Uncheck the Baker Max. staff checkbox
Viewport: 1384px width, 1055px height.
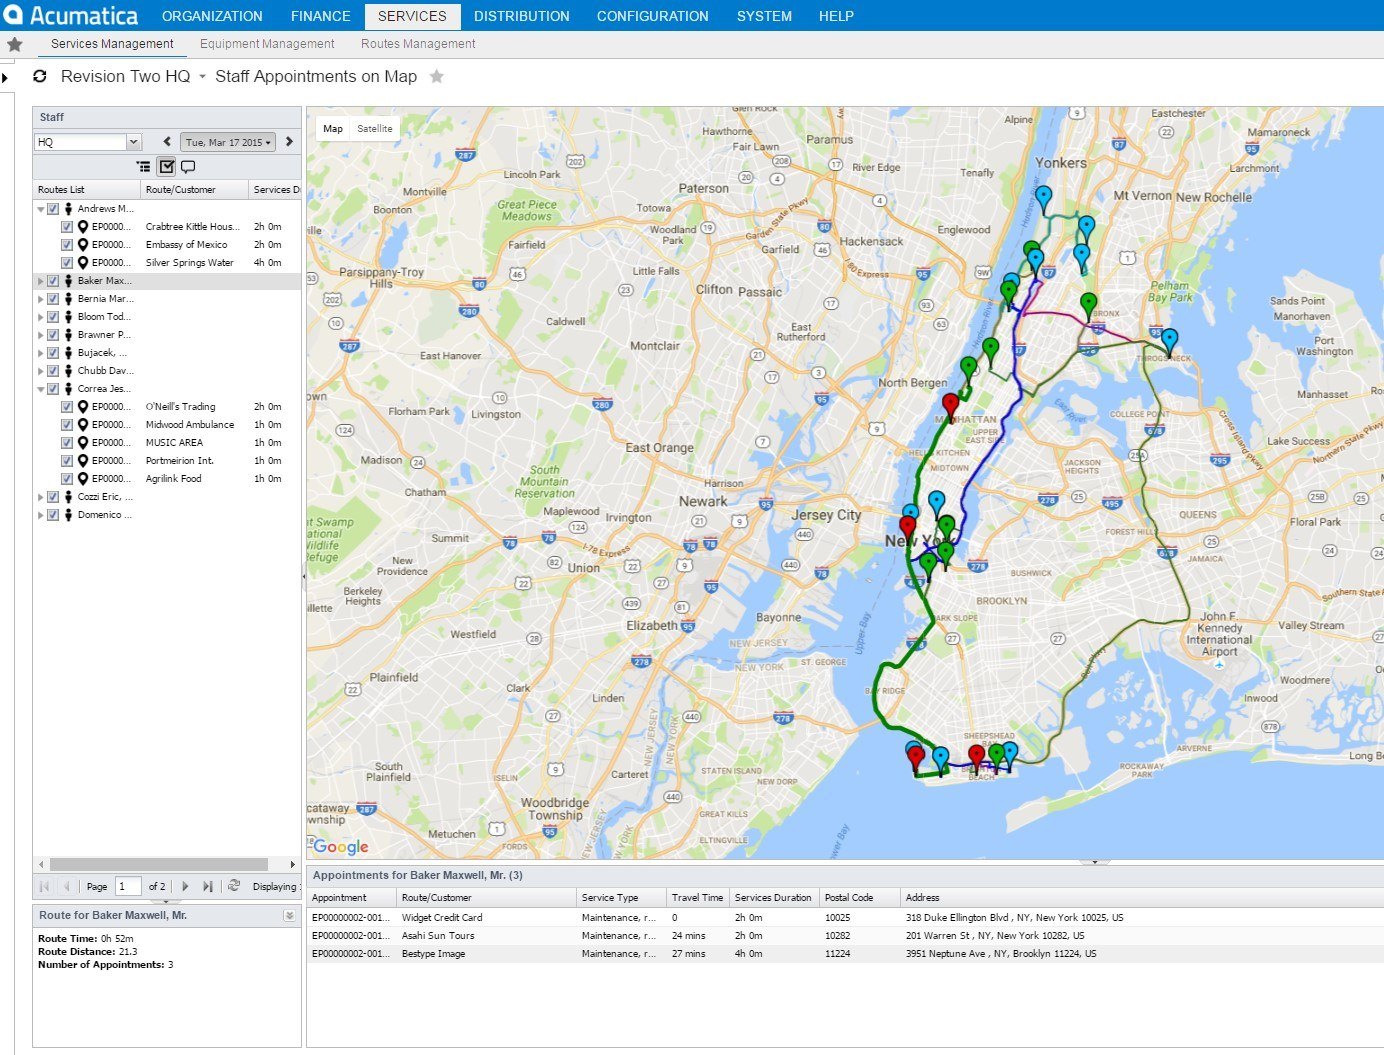pos(54,281)
